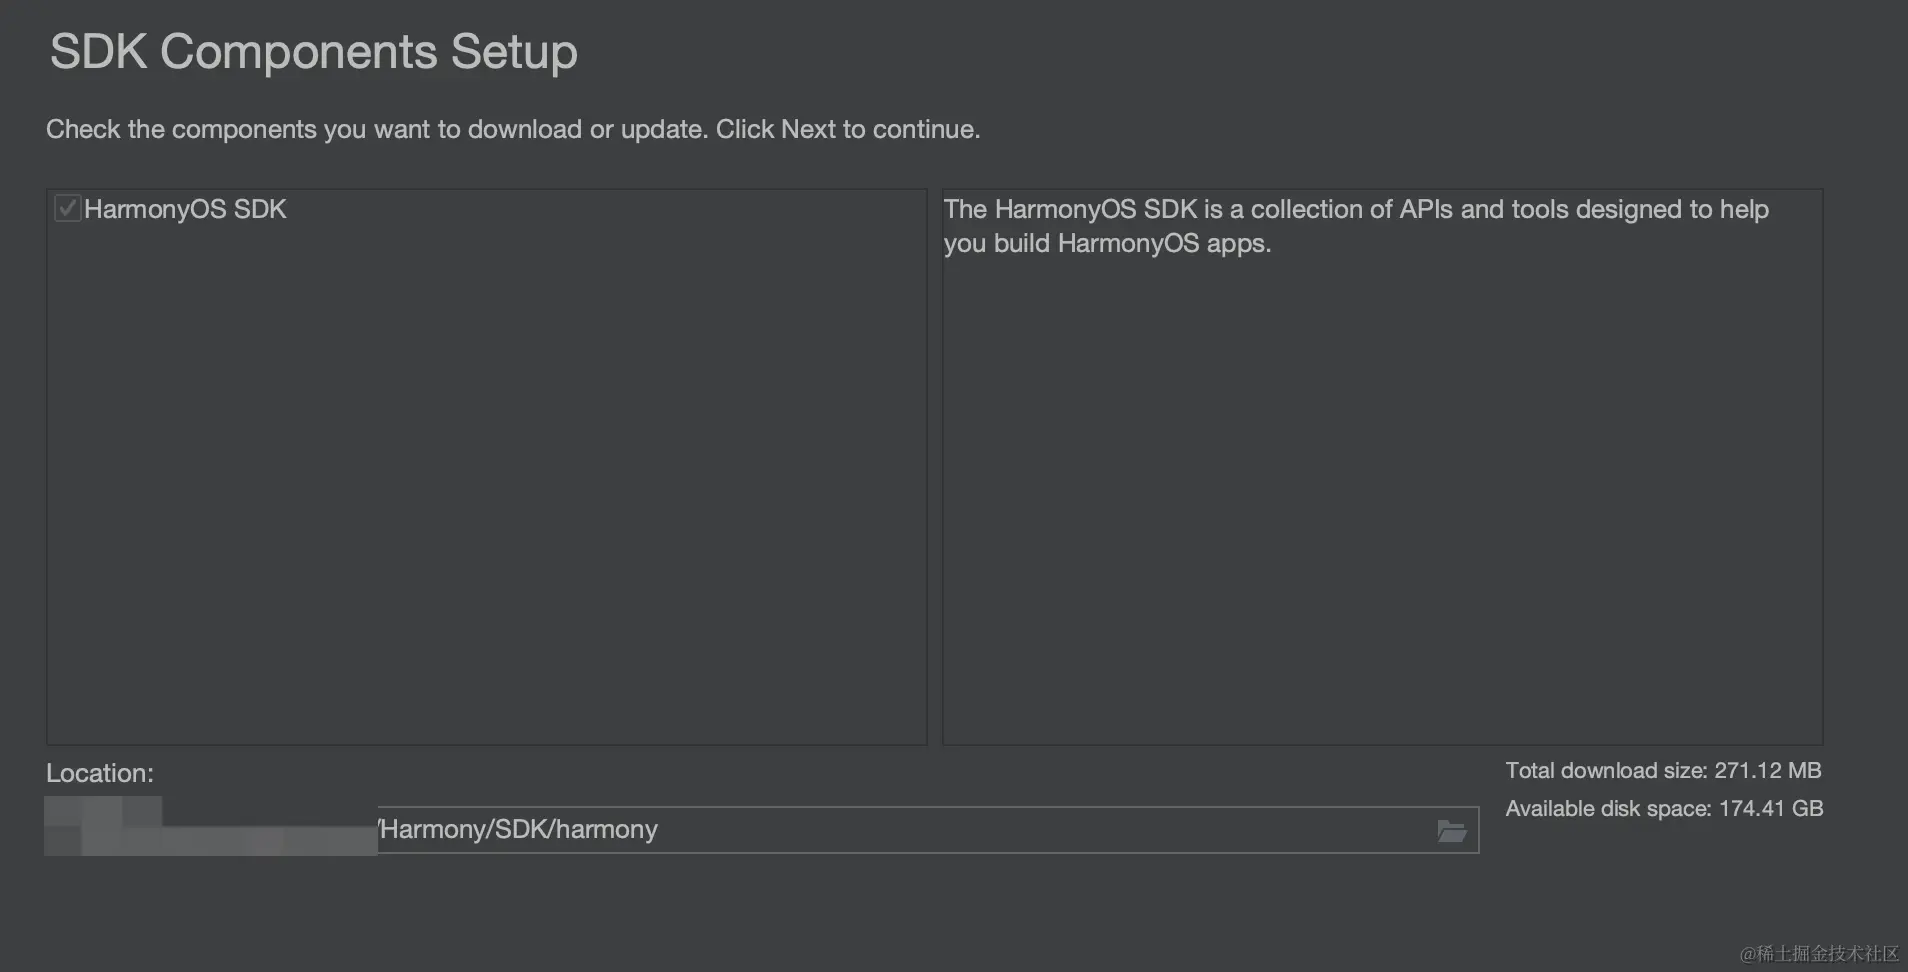The height and width of the screenshot is (972, 1908).
Task: Click the 'you build HarmonyOS apps.' line
Action: [x=1107, y=243]
